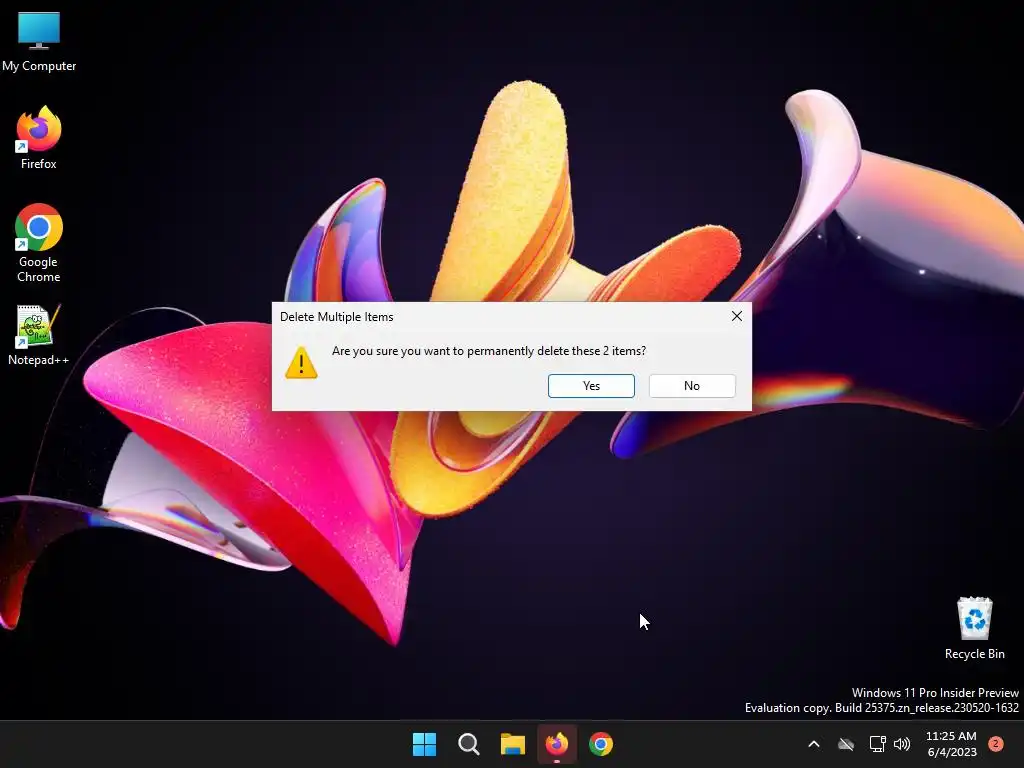
Task: Launch Chrome from the taskbar
Action: tap(601, 744)
